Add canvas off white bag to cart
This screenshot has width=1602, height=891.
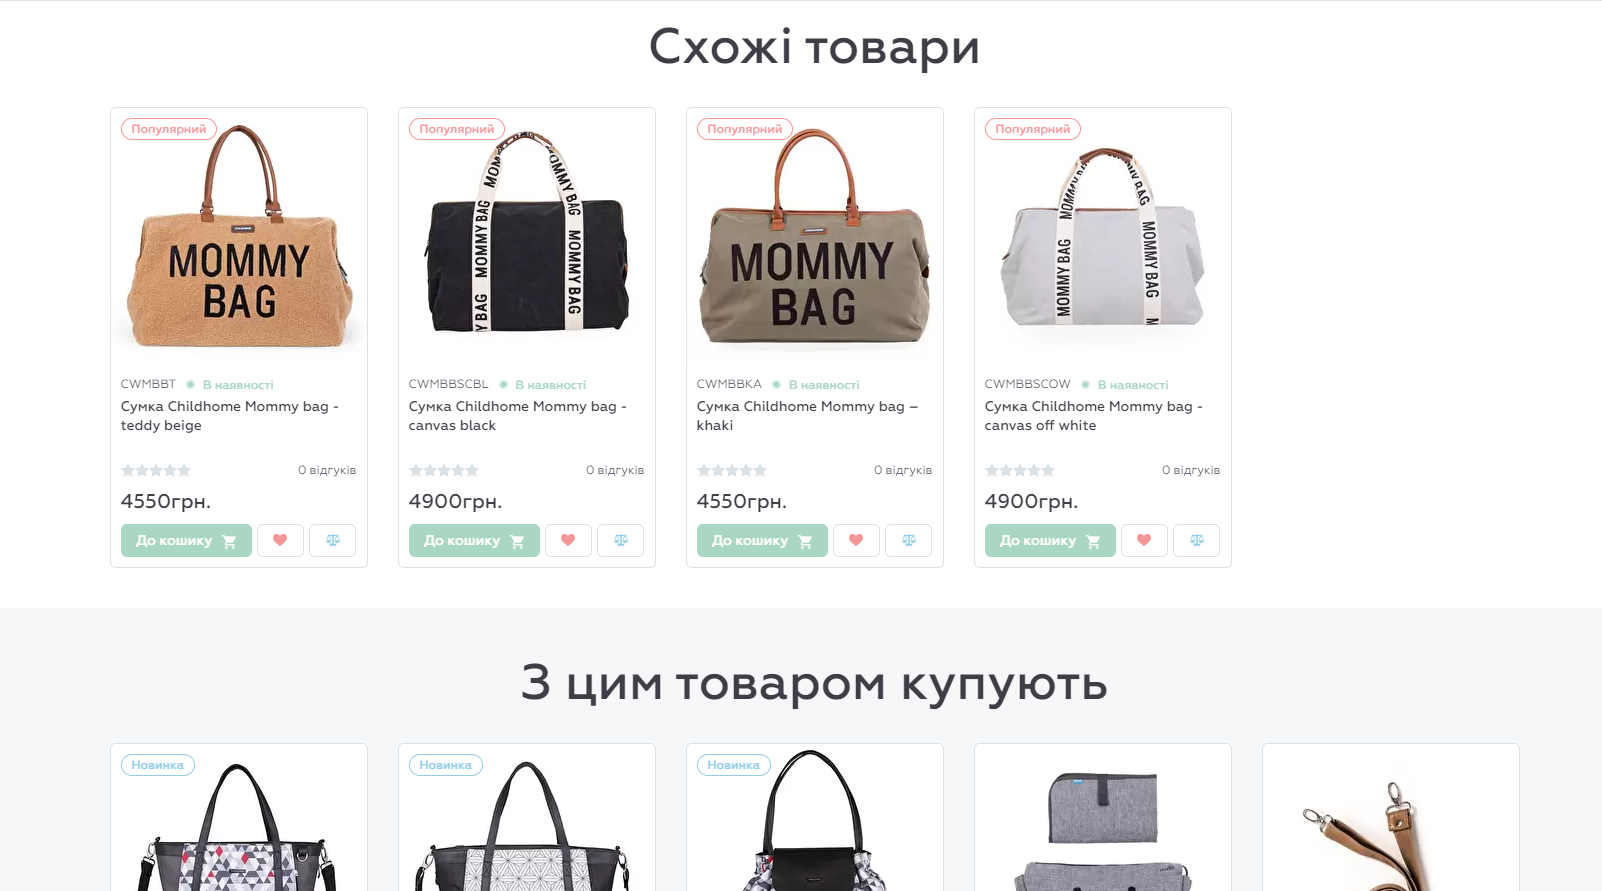[x=1050, y=540]
